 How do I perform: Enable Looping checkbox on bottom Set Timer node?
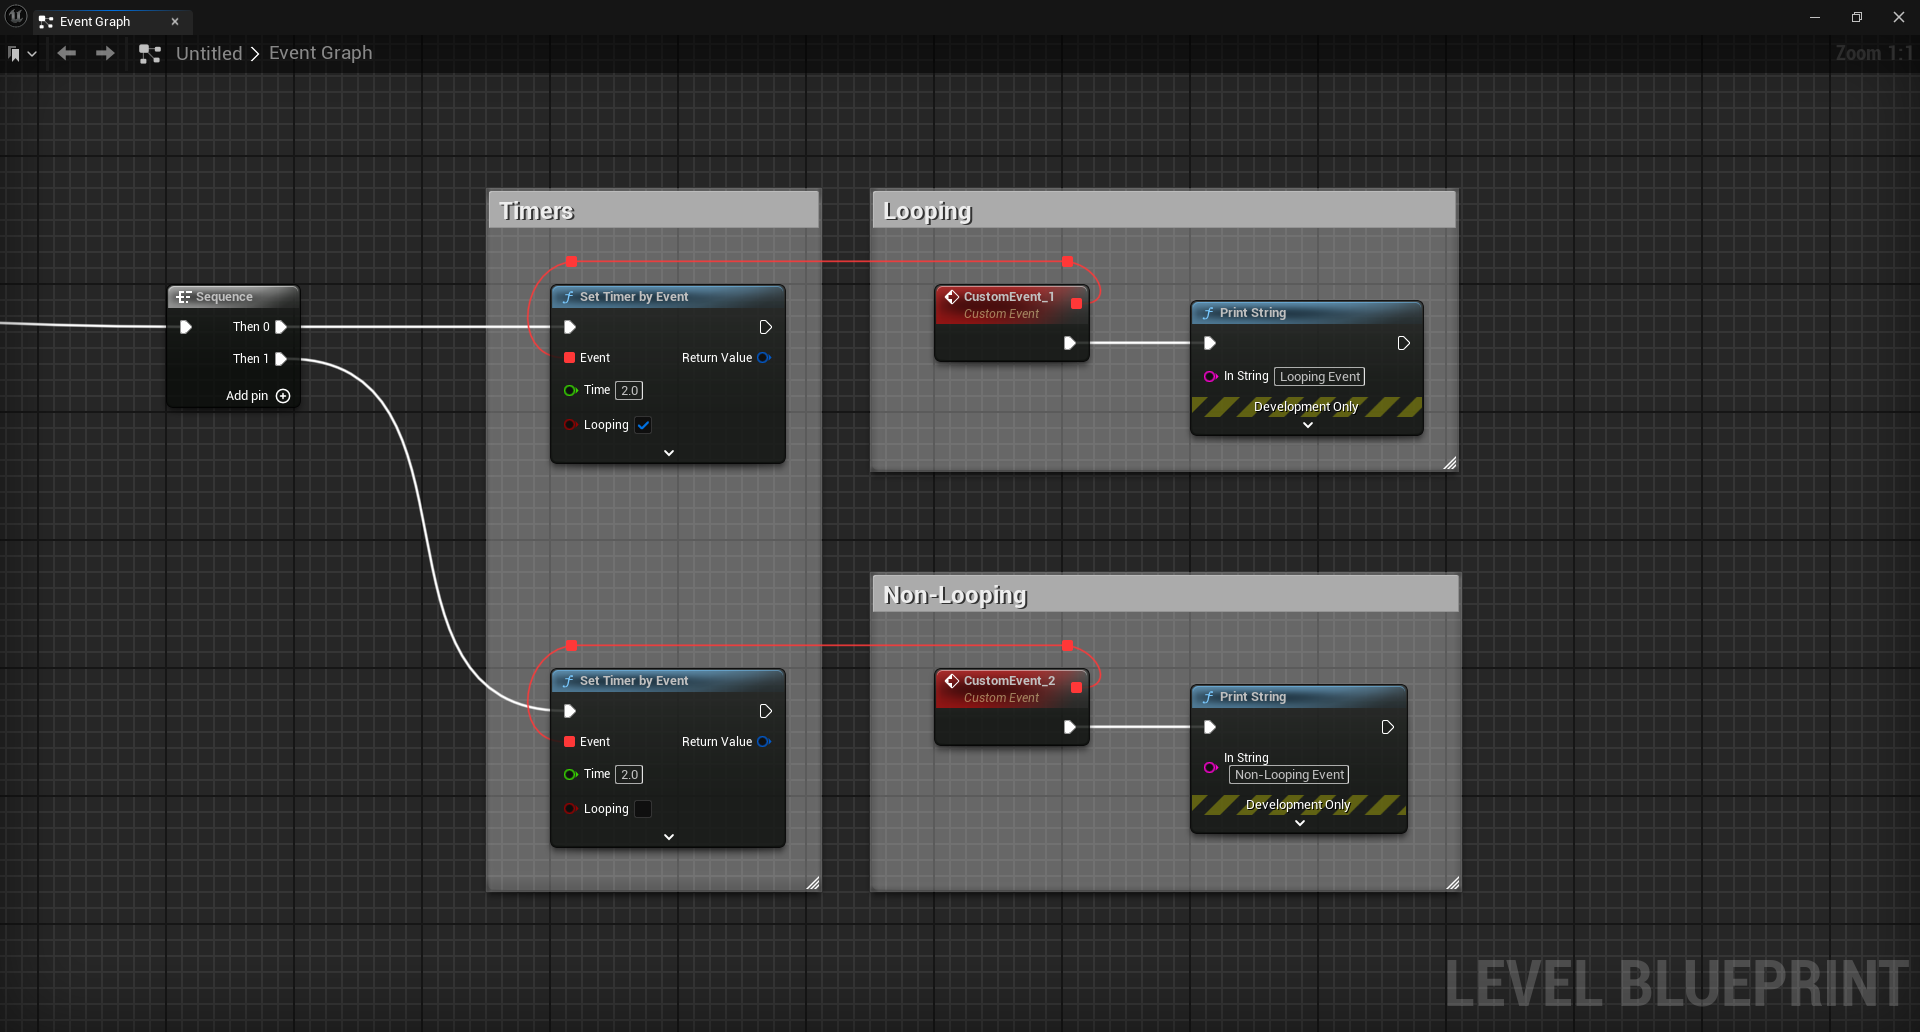pyautogui.click(x=643, y=809)
